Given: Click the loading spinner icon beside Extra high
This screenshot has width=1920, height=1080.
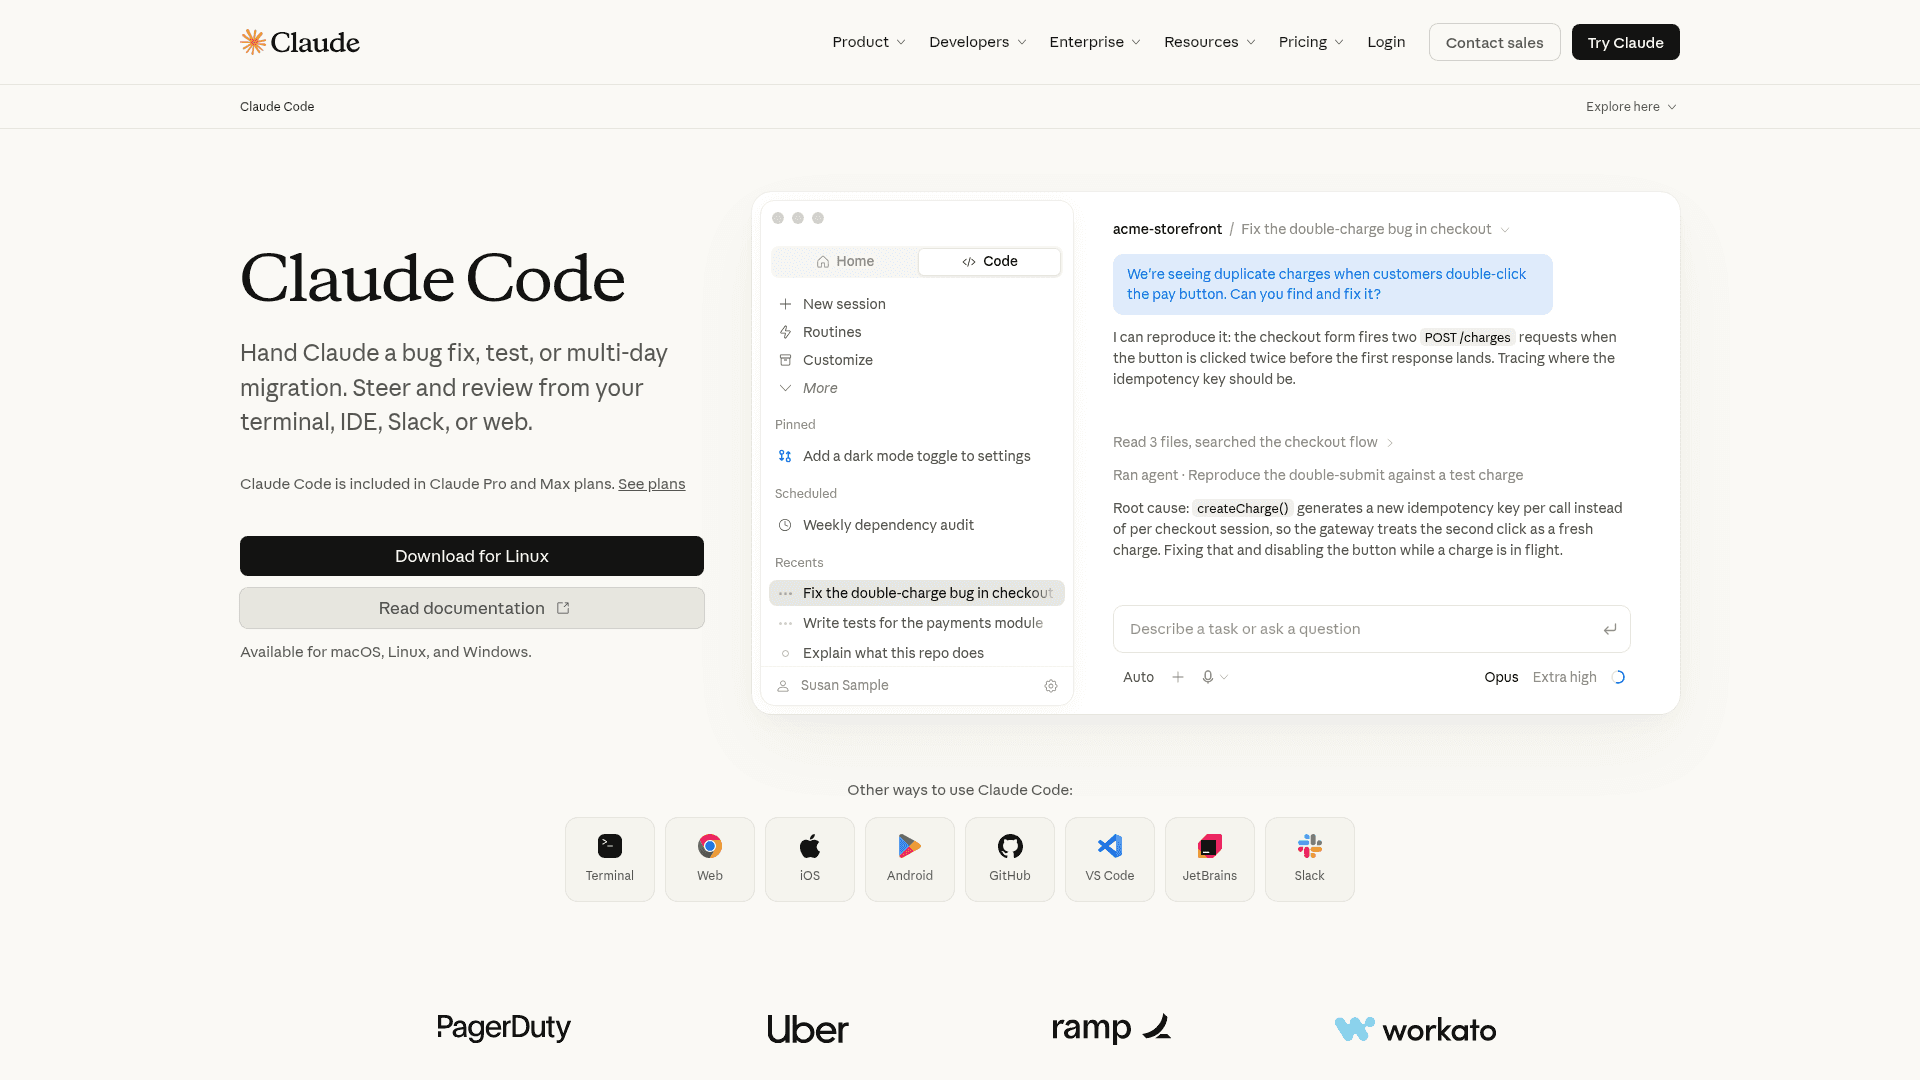Looking at the screenshot, I should [x=1619, y=677].
